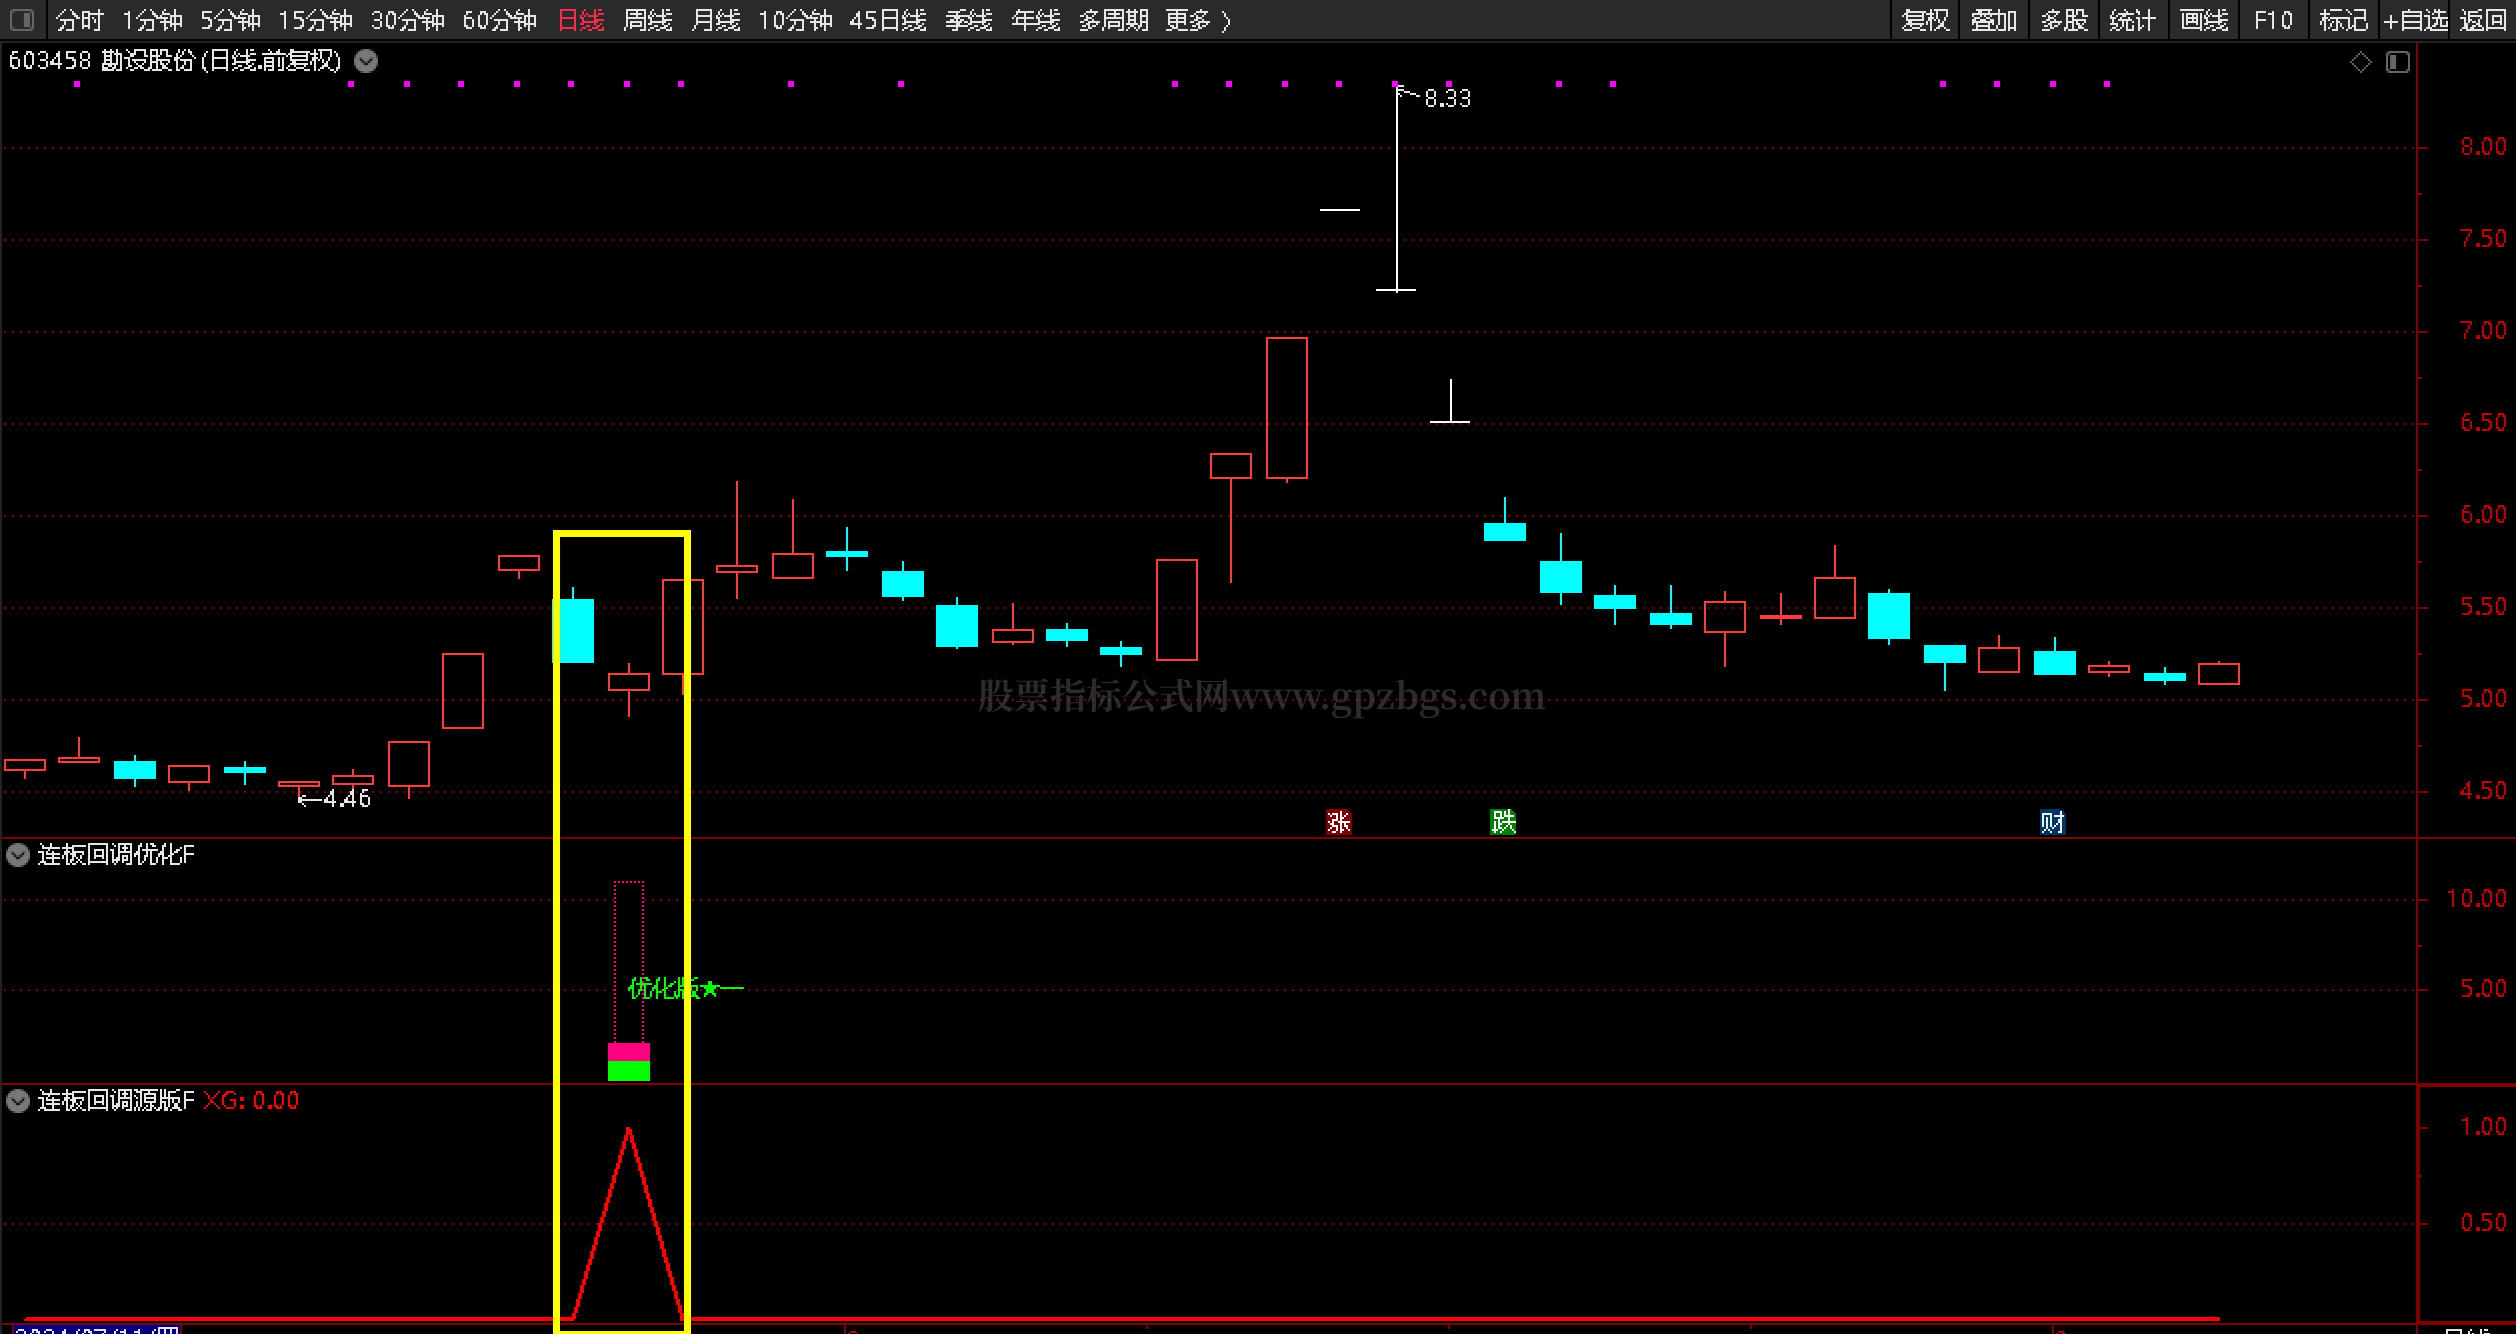Switch to 季线 quarterly chart
Image resolution: width=2516 pixels, height=1334 pixels.
pos(969,20)
